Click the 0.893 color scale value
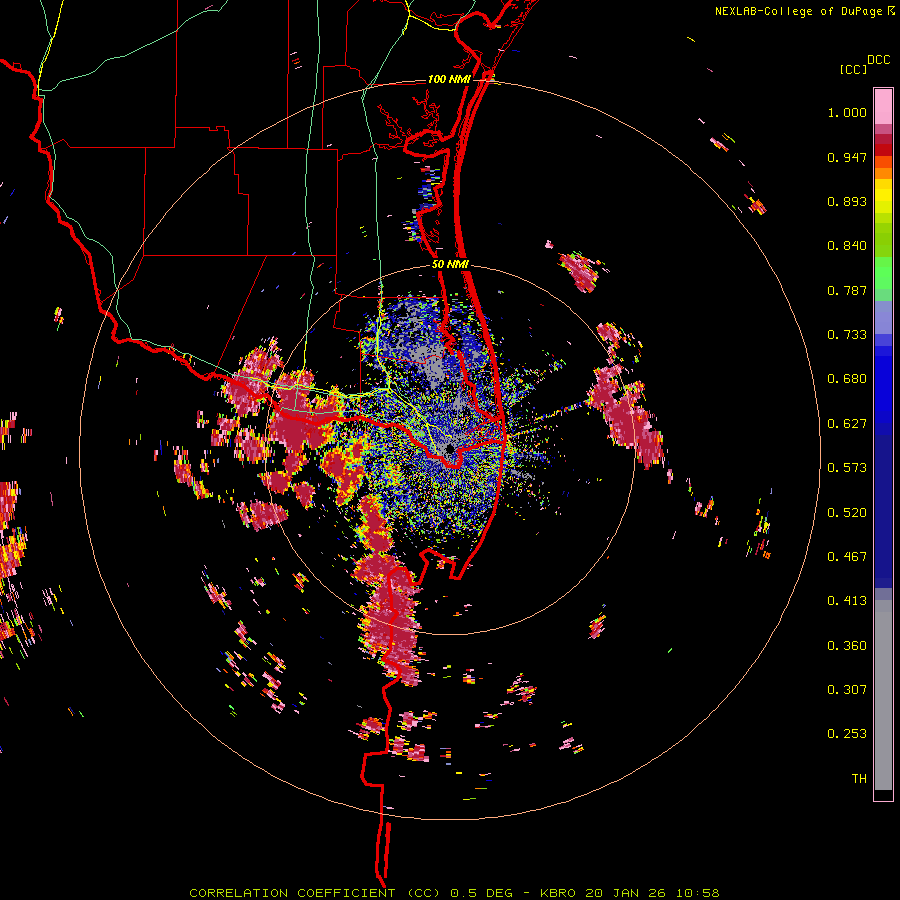900x900 pixels. 847,201
